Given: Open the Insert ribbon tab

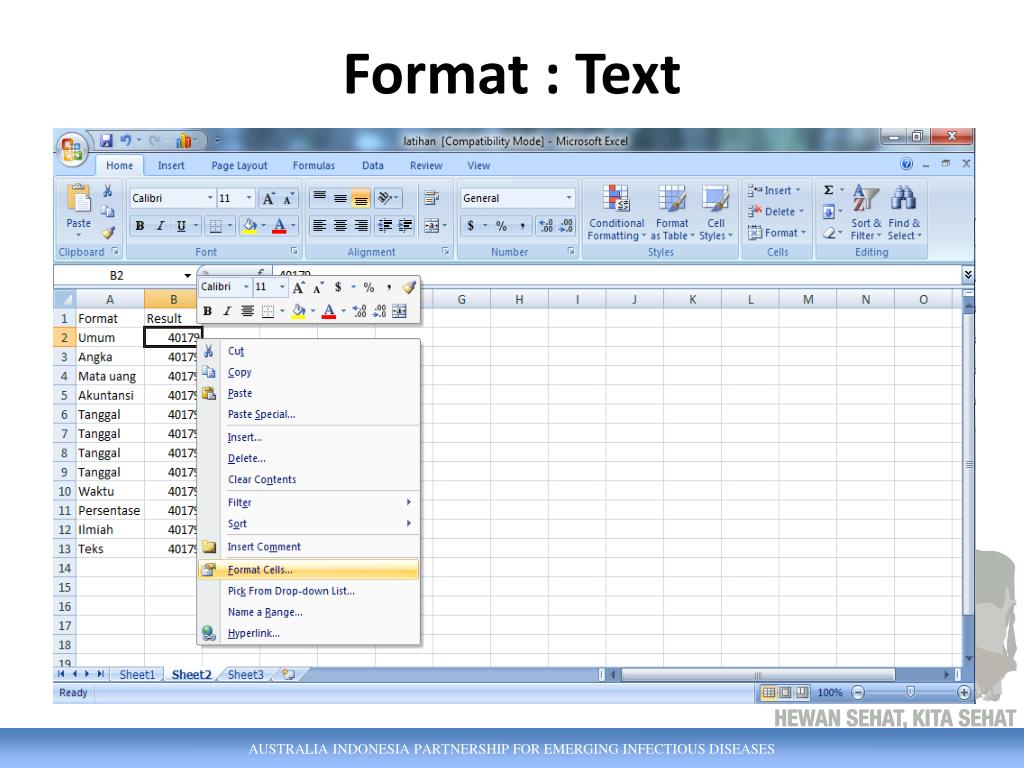Looking at the screenshot, I should [171, 166].
